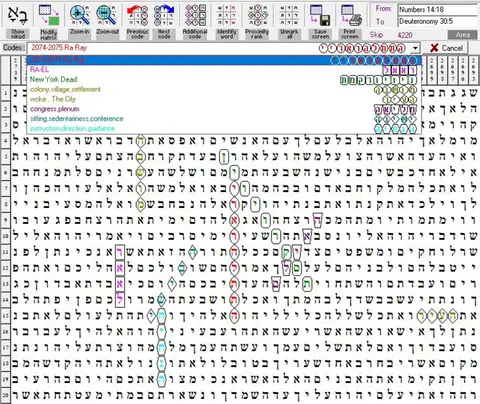Click the From label

[384, 9]
